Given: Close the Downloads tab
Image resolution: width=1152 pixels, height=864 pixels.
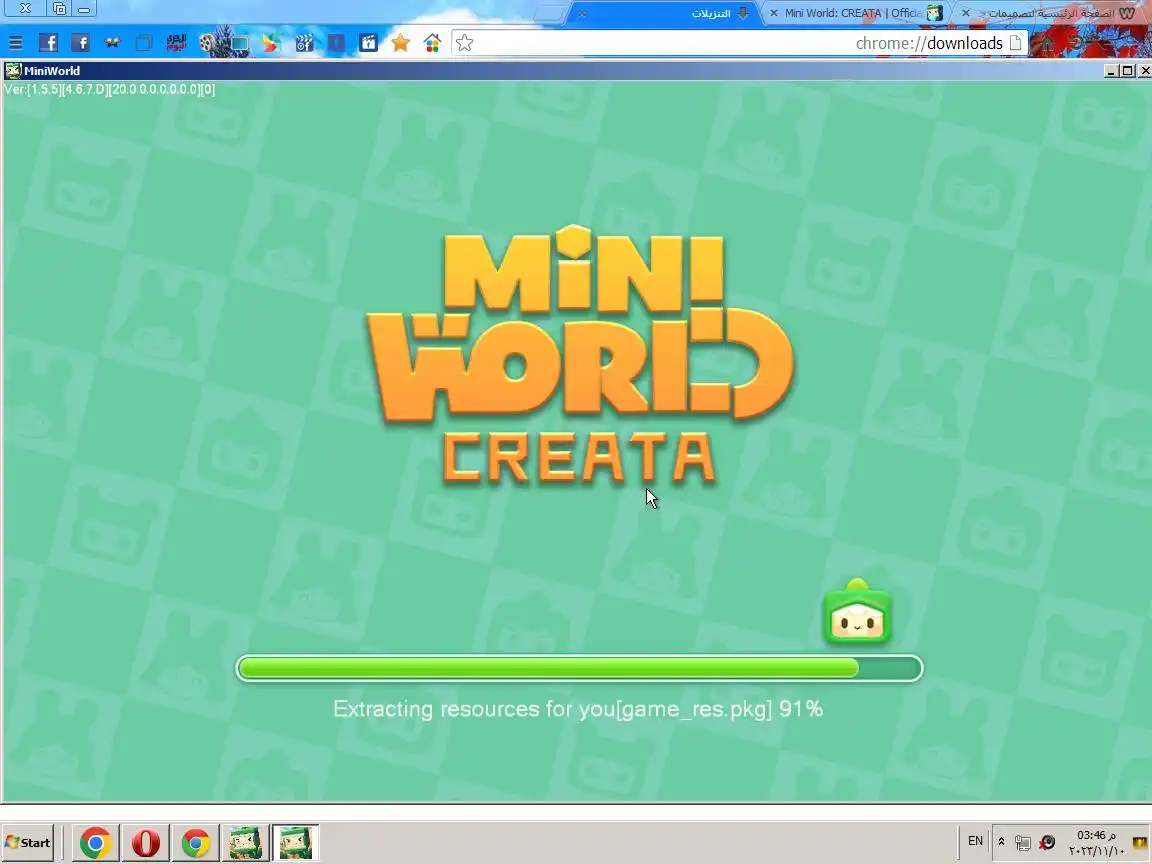Looking at the screenshot, I should point(582,13).
